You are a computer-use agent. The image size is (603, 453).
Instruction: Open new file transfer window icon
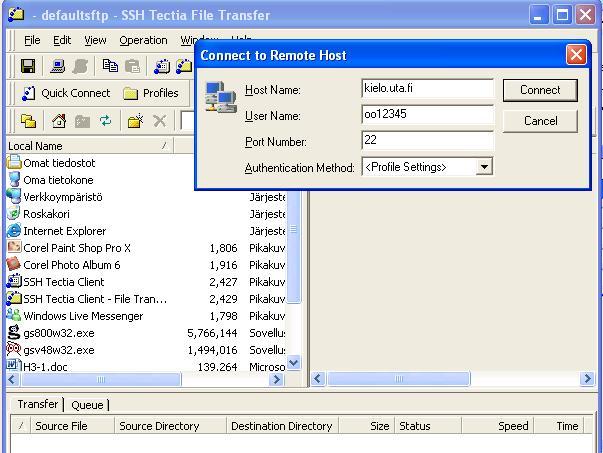pos(184,66)
